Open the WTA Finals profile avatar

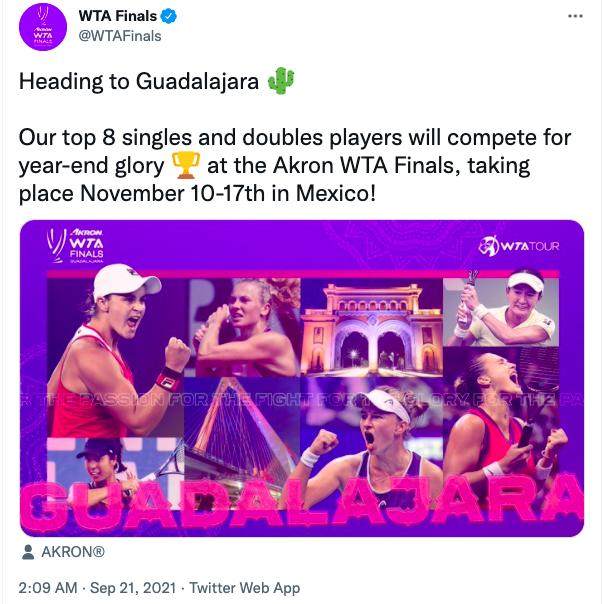click(43, 27)
